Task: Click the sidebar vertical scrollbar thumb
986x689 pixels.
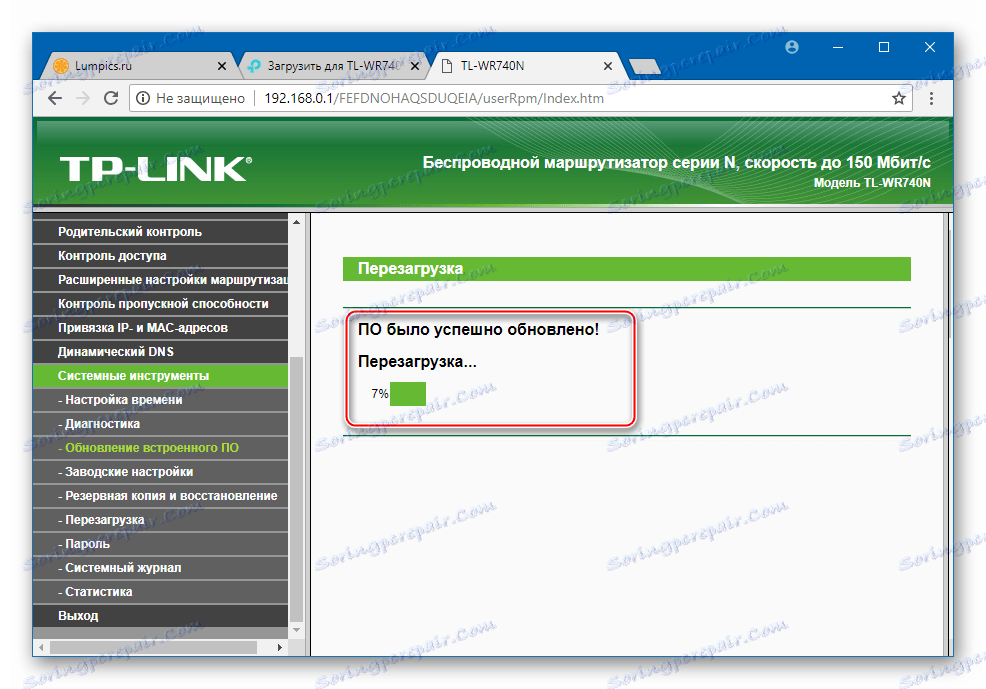Action: [x=296, y=489]
